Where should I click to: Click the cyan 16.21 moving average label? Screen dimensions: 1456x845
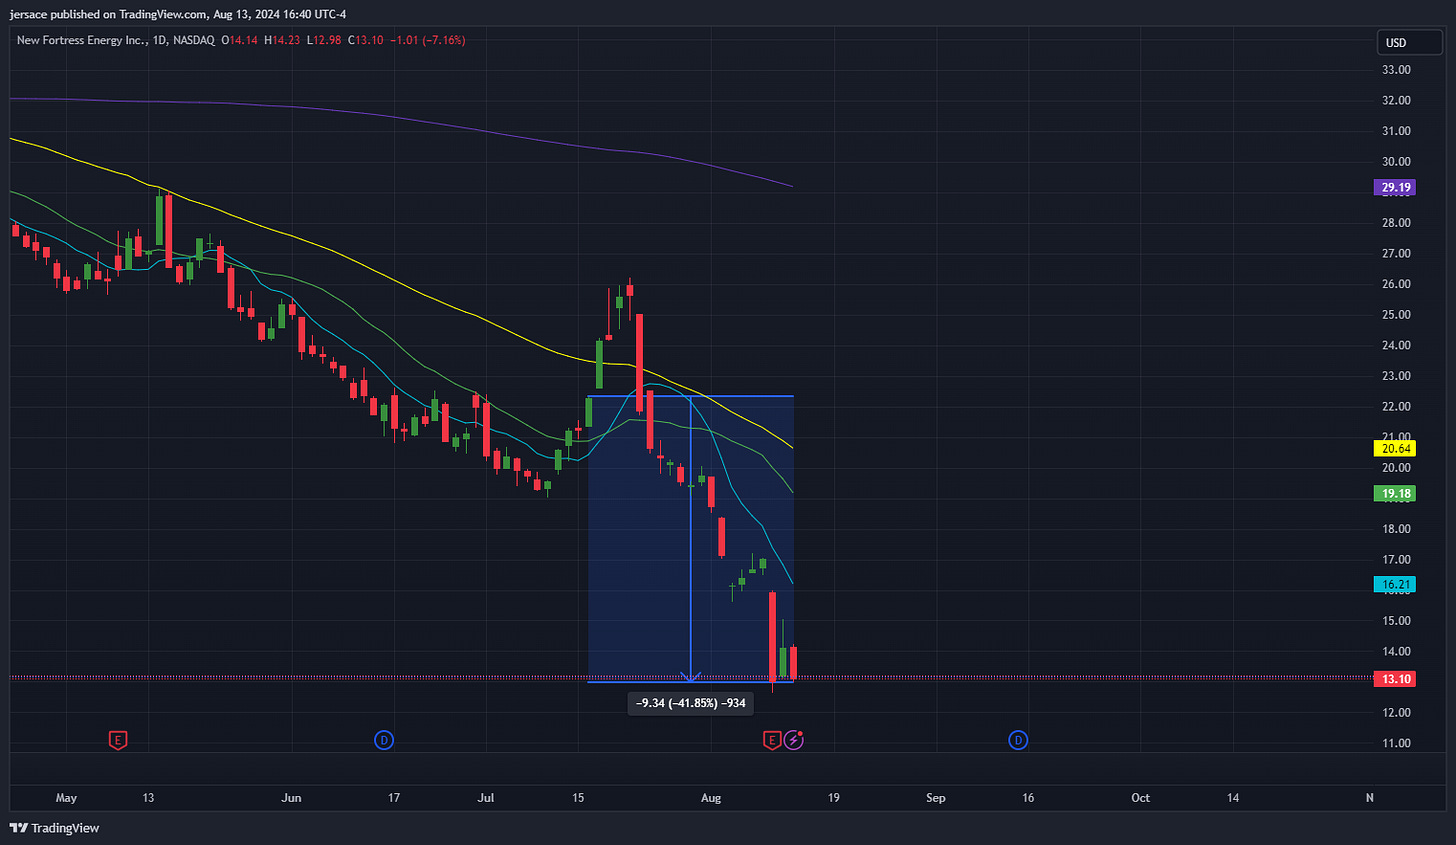(1396, 585)
